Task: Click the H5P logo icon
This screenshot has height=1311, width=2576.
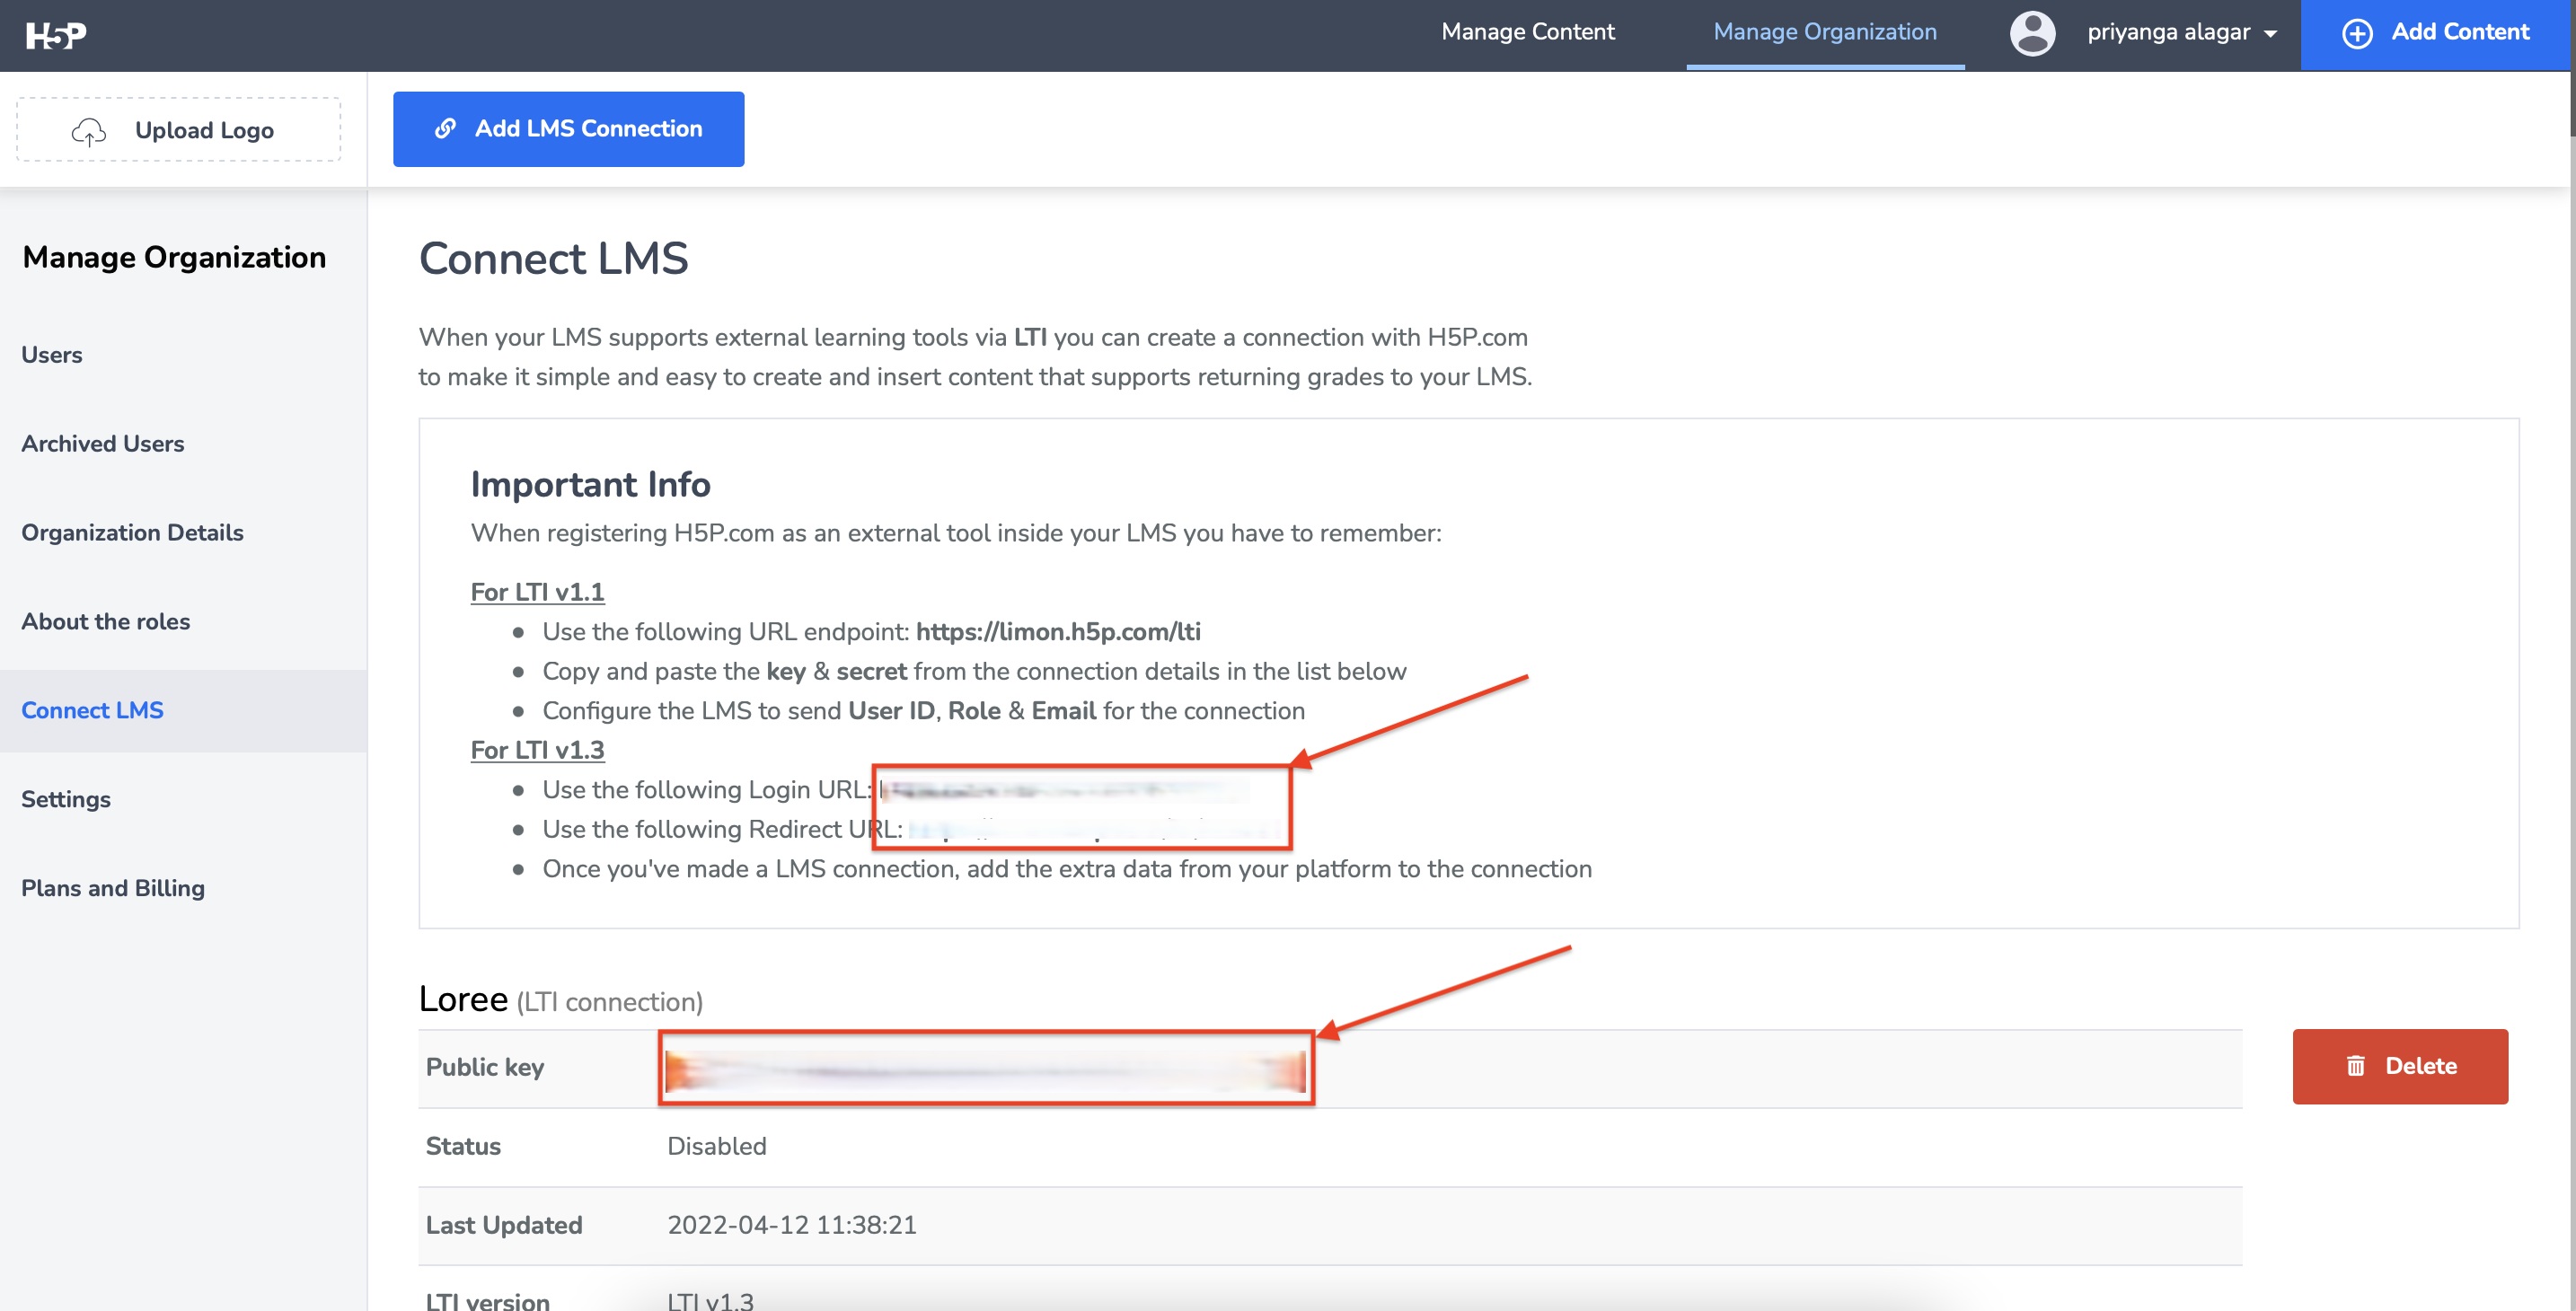Action: pyautogui.click(x=56, y=36)
